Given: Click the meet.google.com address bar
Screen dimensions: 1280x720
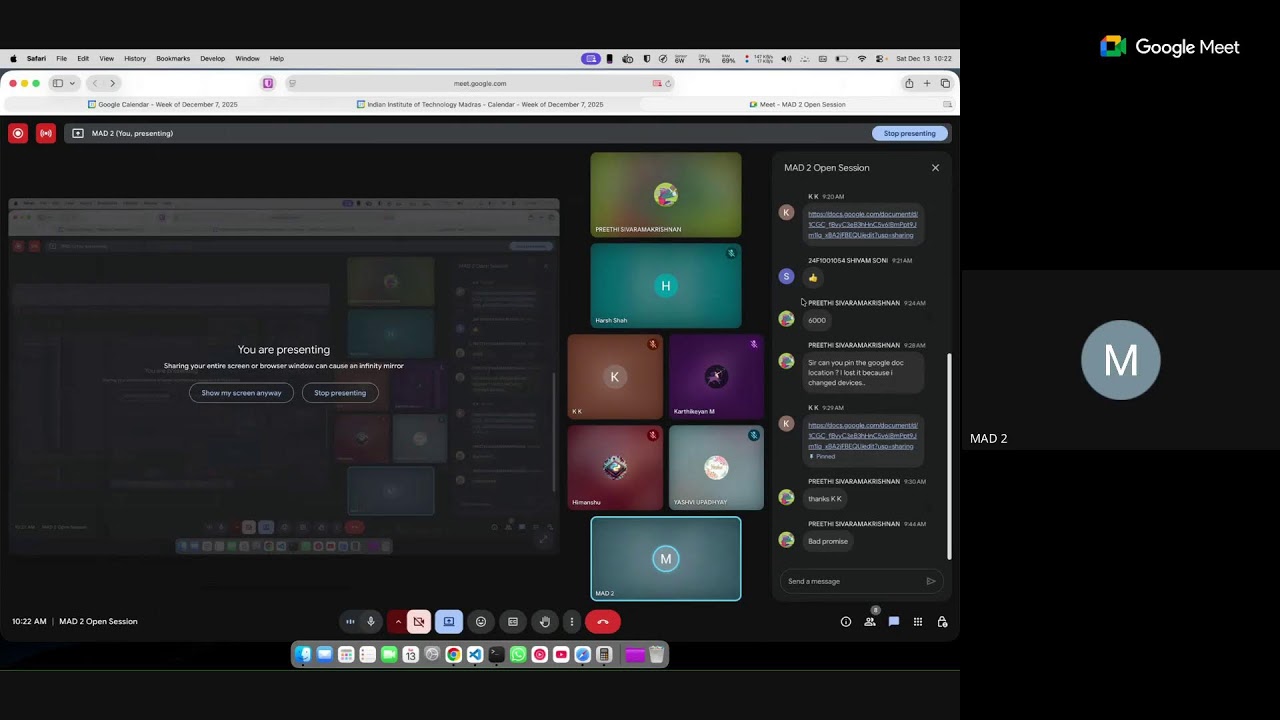Looking at the screenshot, I should tap(480, 84).
